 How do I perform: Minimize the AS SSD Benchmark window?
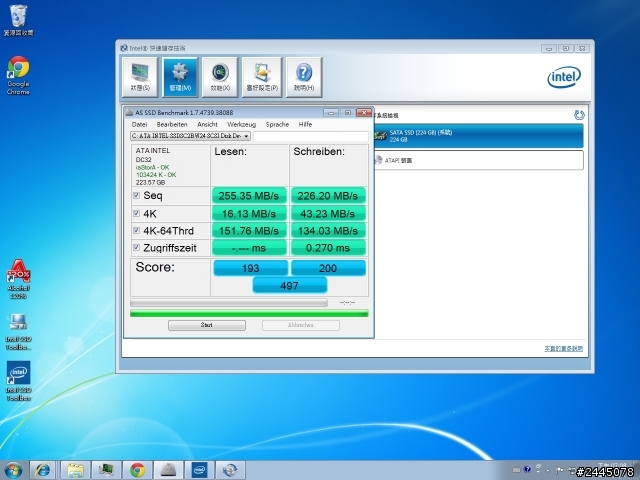(331, 113)
